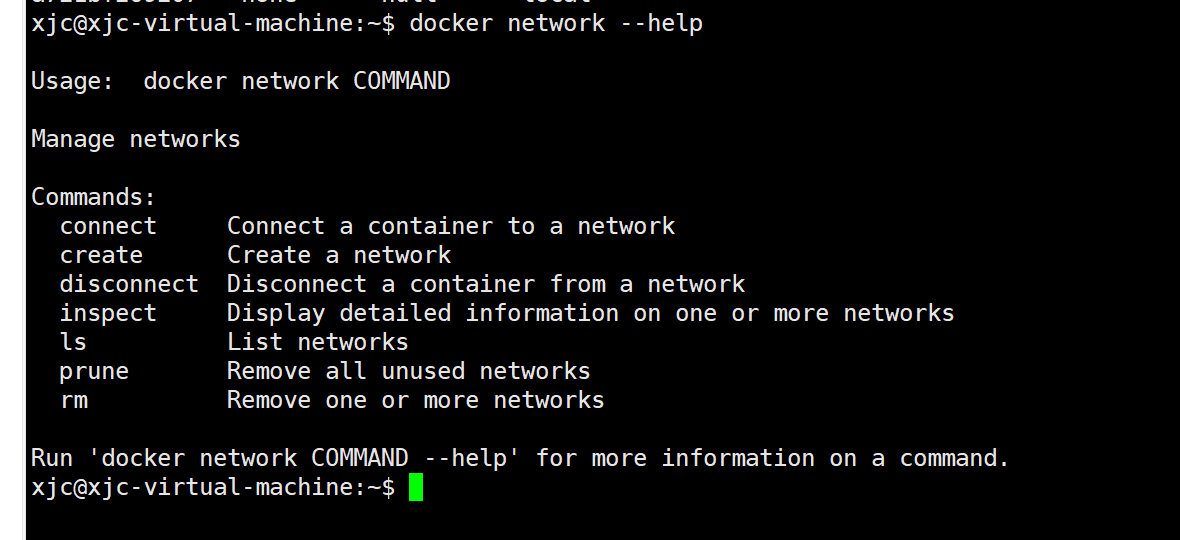Click the 'ls' command name
1180x540 pixels.
pyautogui.click(x=73, y=341)
